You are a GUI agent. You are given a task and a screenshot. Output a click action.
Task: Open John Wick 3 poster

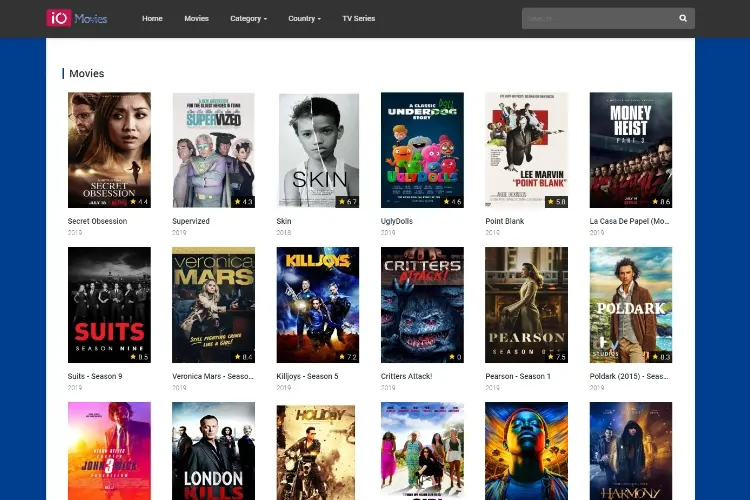point(109,451)
